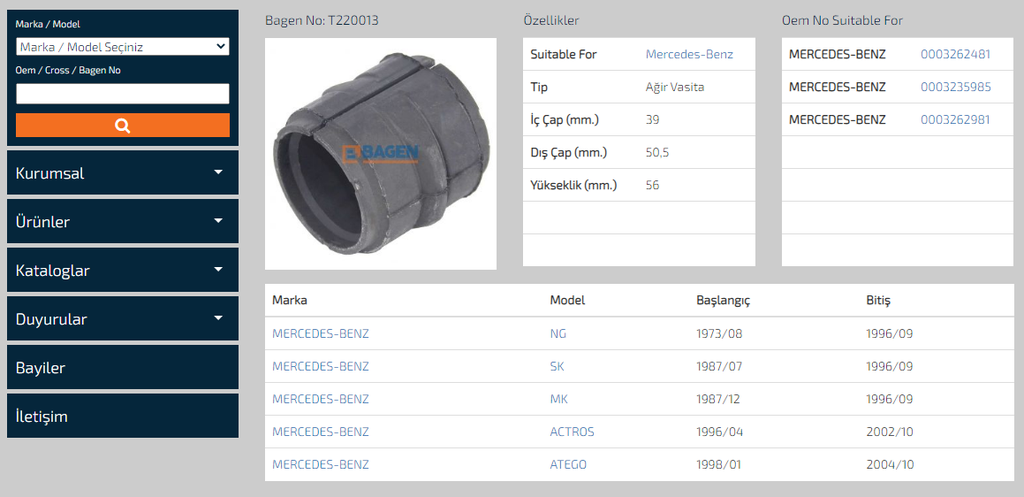Go to the Bayiler page

pyautogui.click(x=123, y=367)
